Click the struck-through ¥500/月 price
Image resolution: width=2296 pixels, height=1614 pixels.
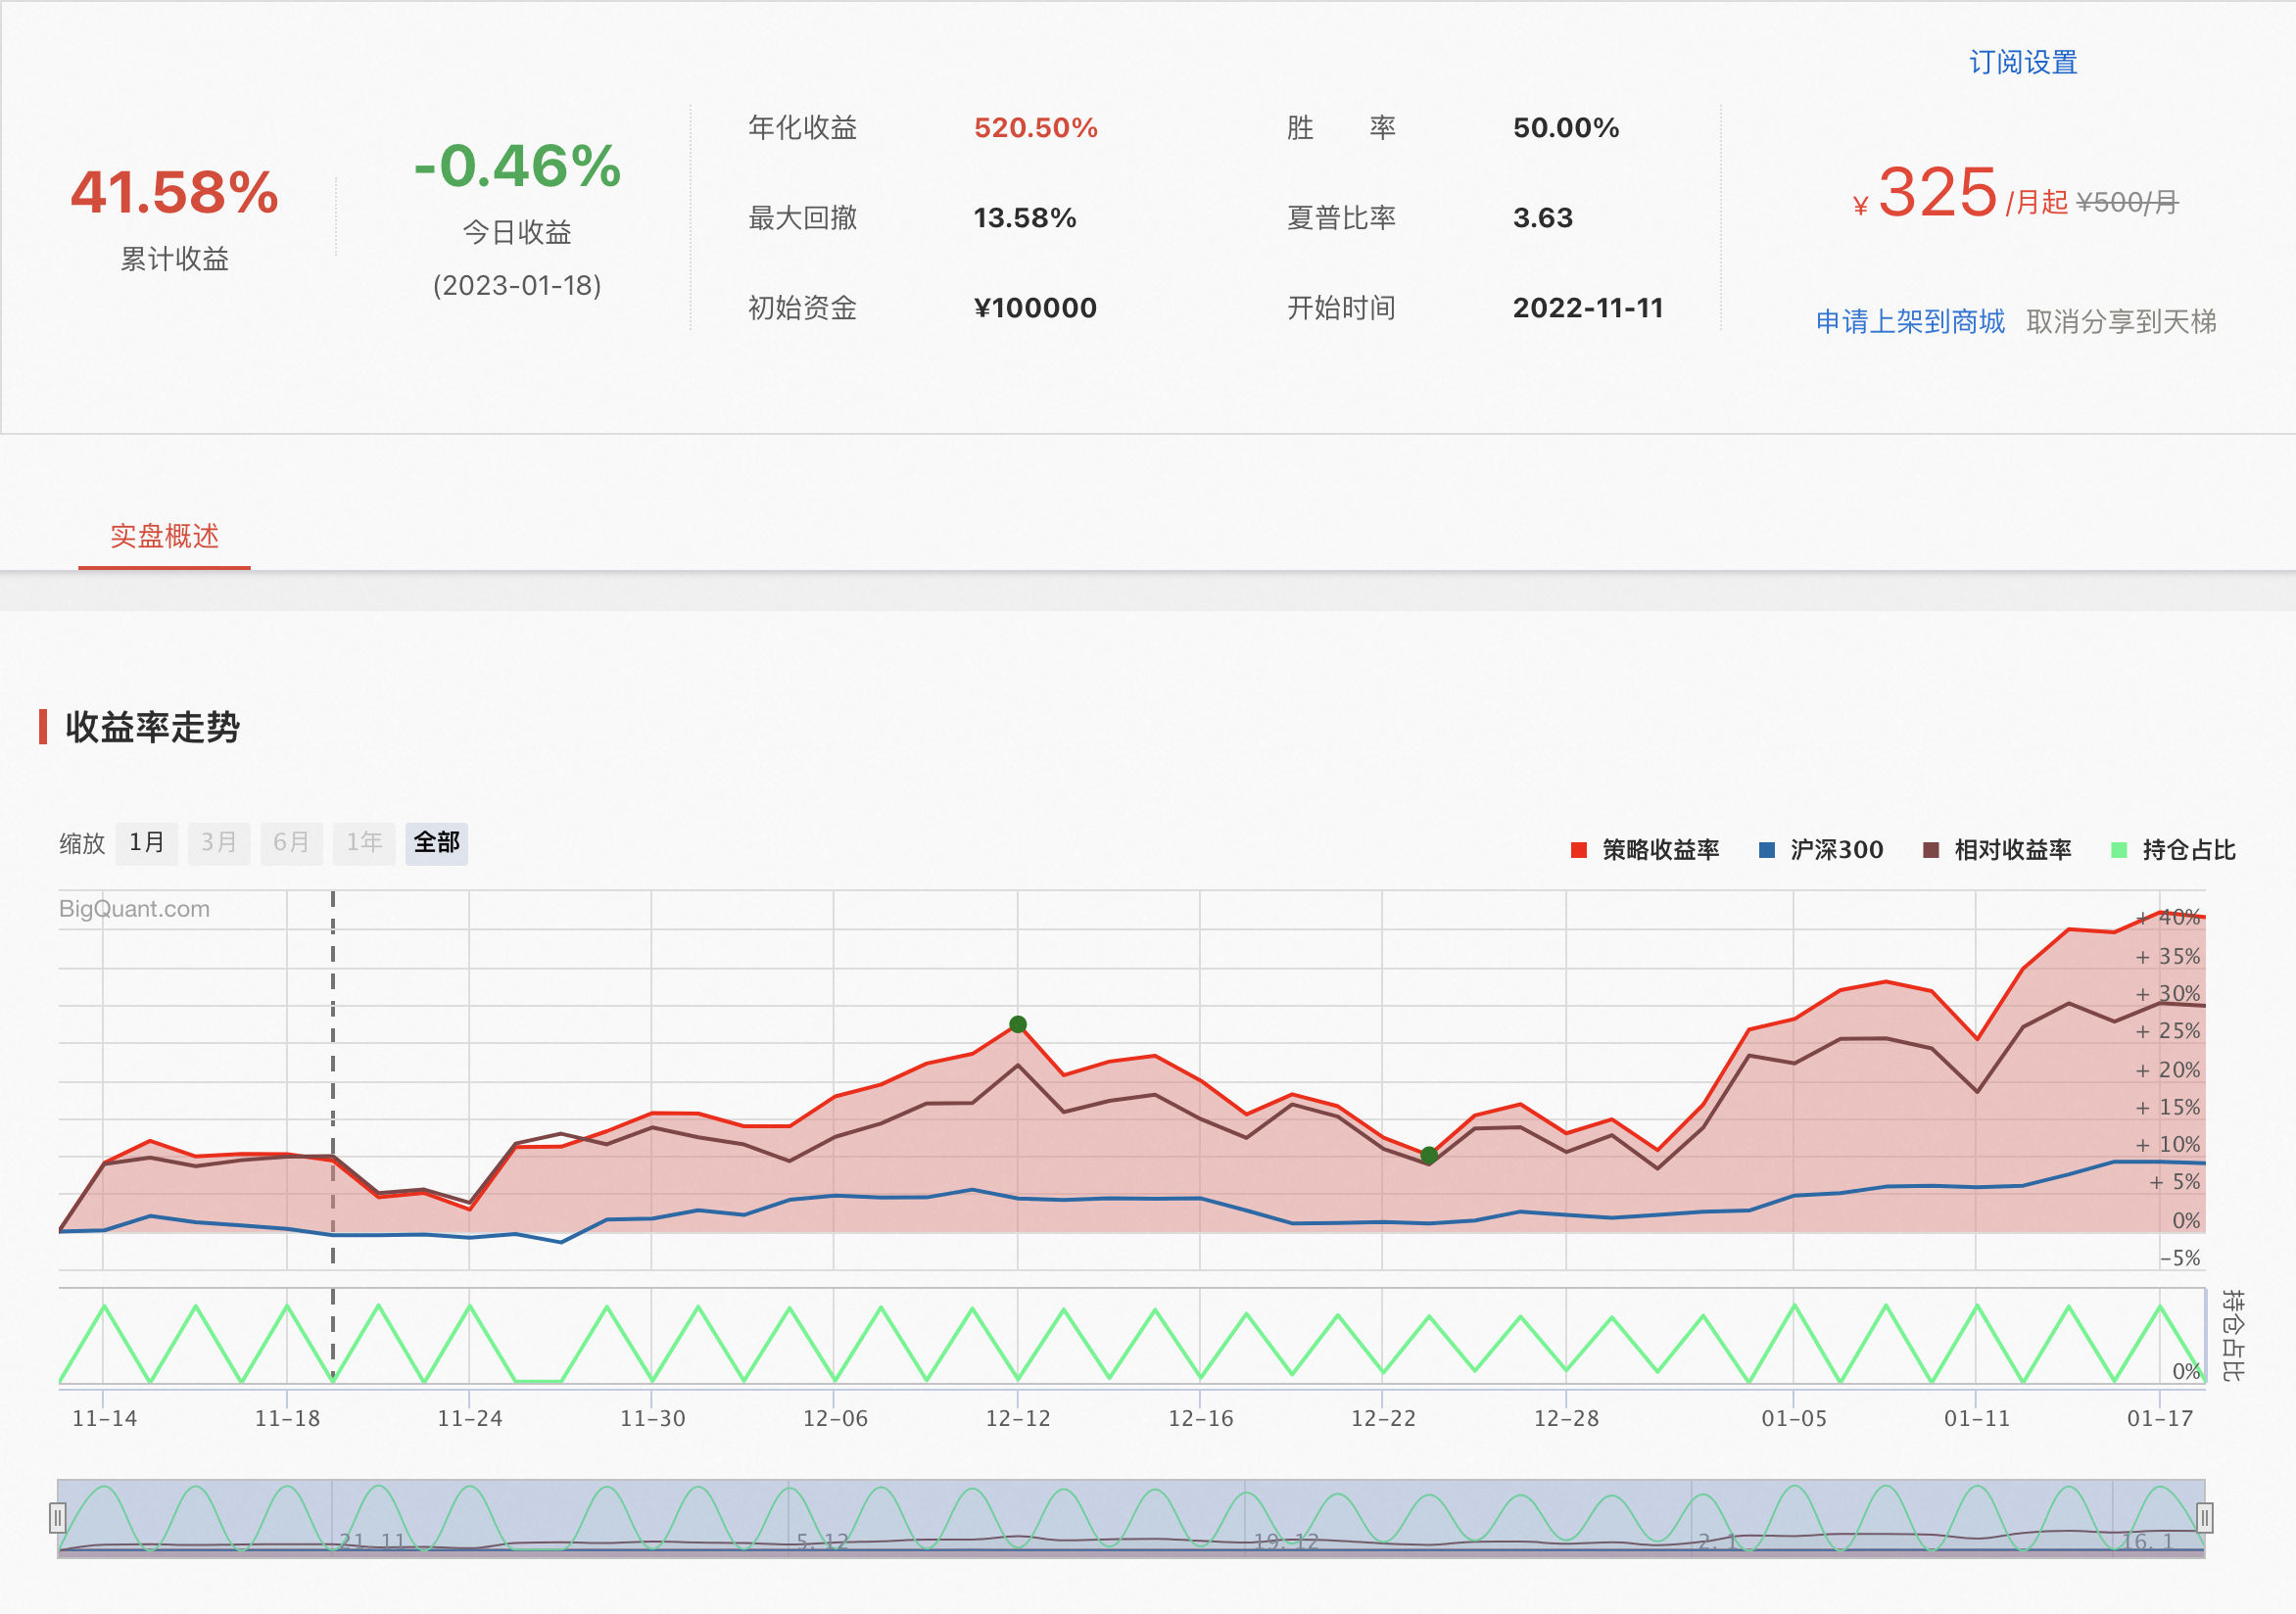click(2128, 203)
